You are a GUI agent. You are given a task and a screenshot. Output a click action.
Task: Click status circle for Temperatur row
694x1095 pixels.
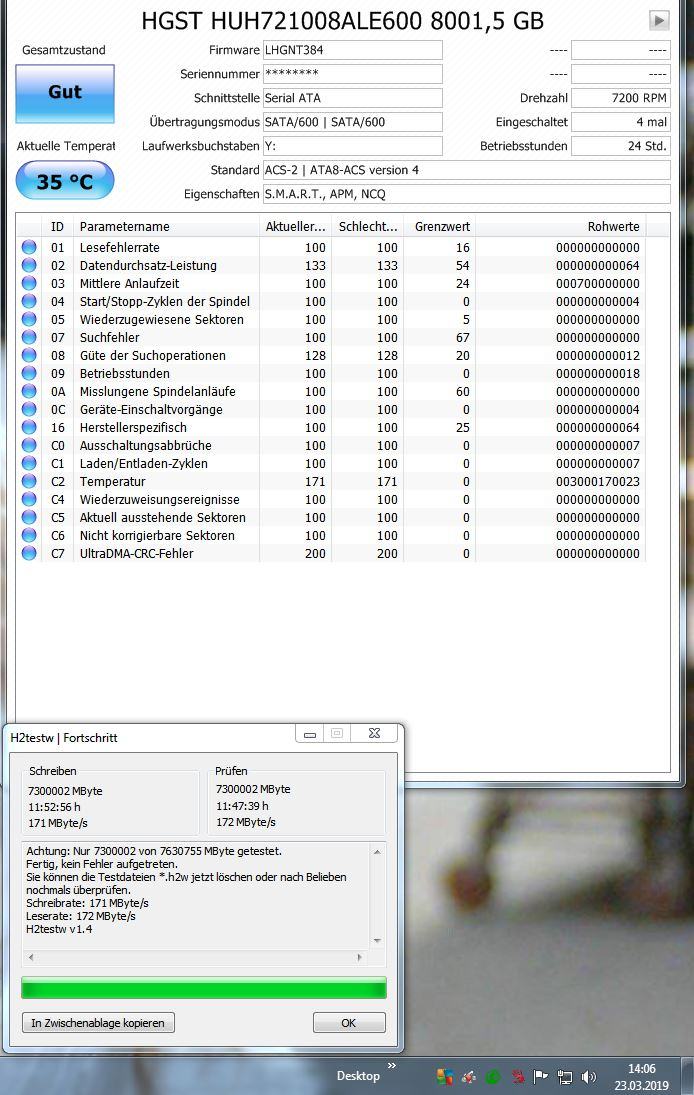[x=29, y=481]
